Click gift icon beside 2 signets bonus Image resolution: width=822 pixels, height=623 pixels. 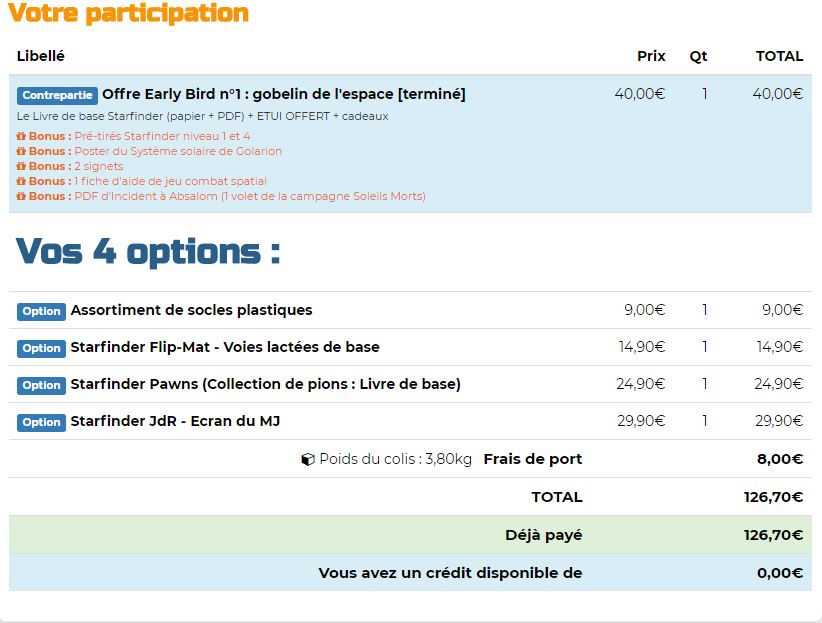coord(21,166)
